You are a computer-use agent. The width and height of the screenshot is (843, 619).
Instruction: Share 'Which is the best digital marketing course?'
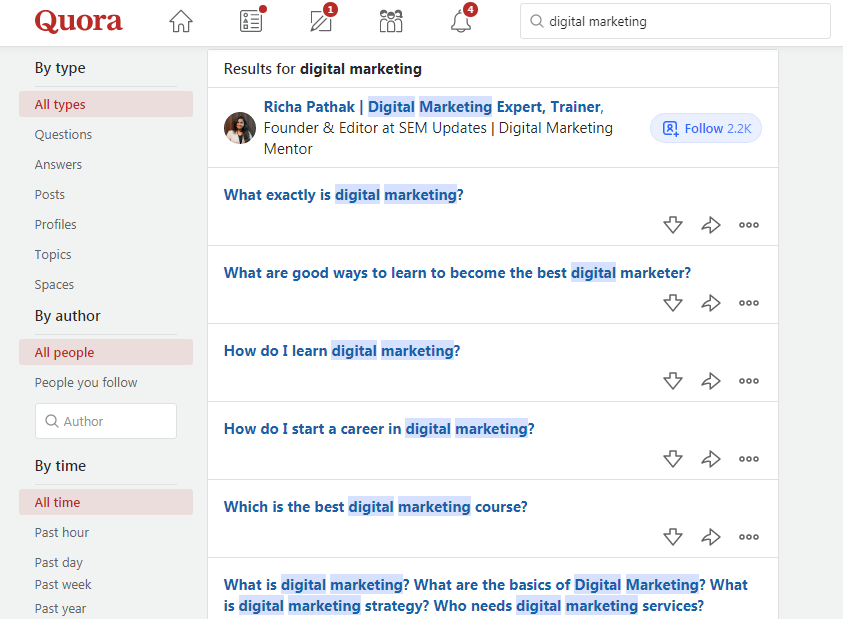[x=711, y=537]
